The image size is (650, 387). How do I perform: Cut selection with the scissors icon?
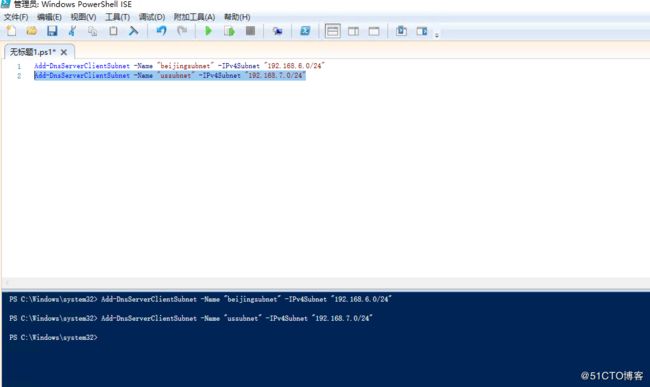point(72,31)
